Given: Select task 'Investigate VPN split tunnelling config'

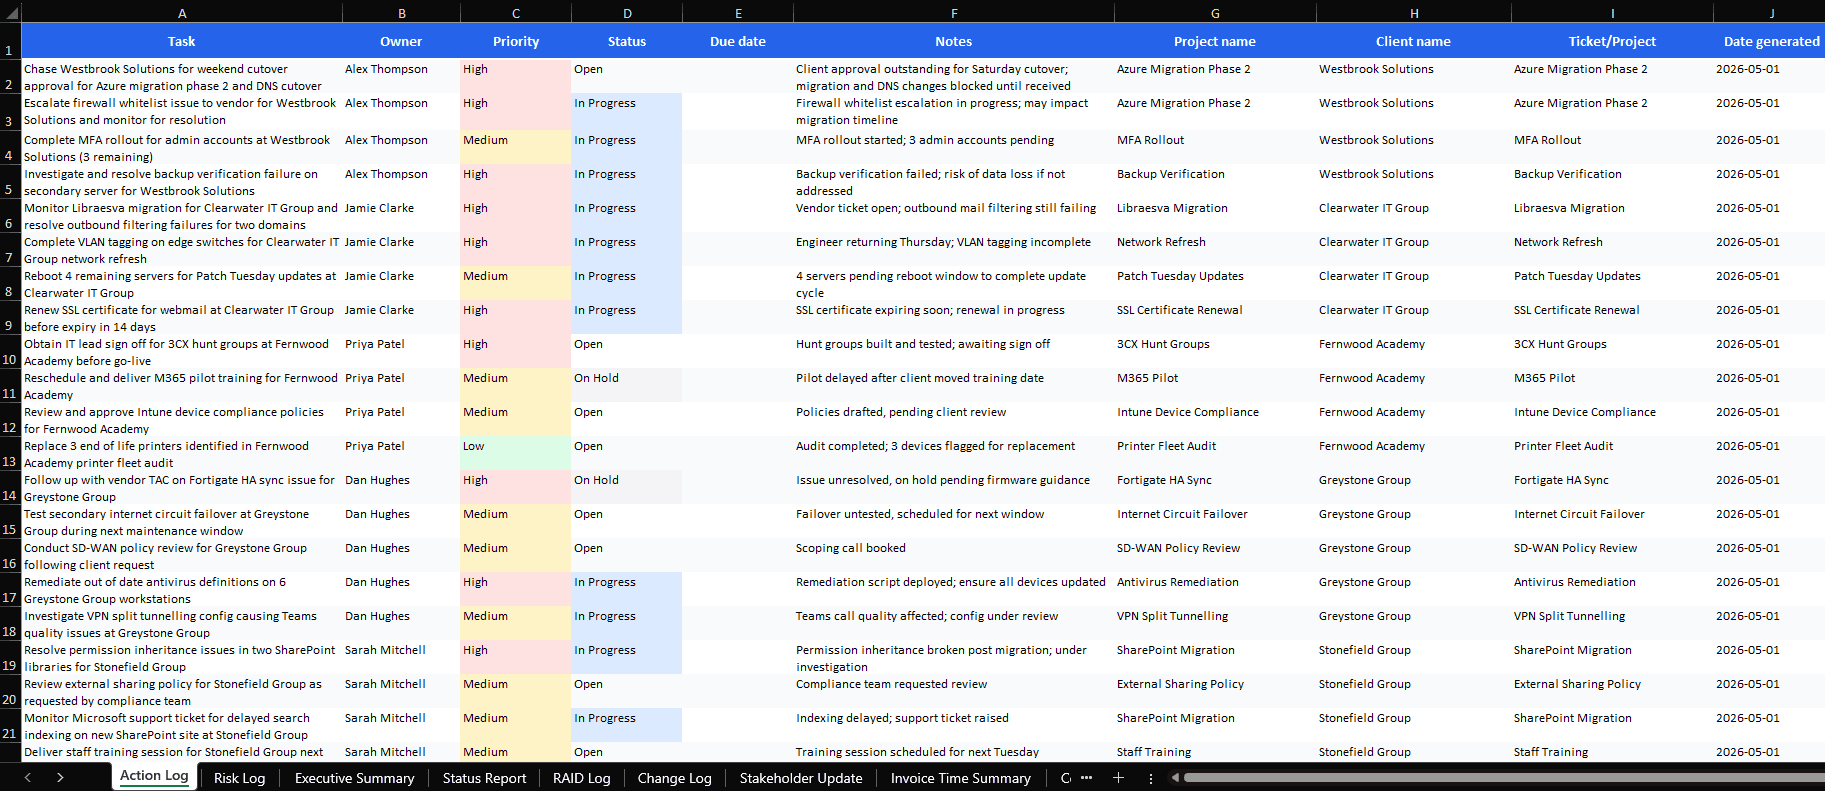Looking at the screenshot, I should tap(182, 623).
